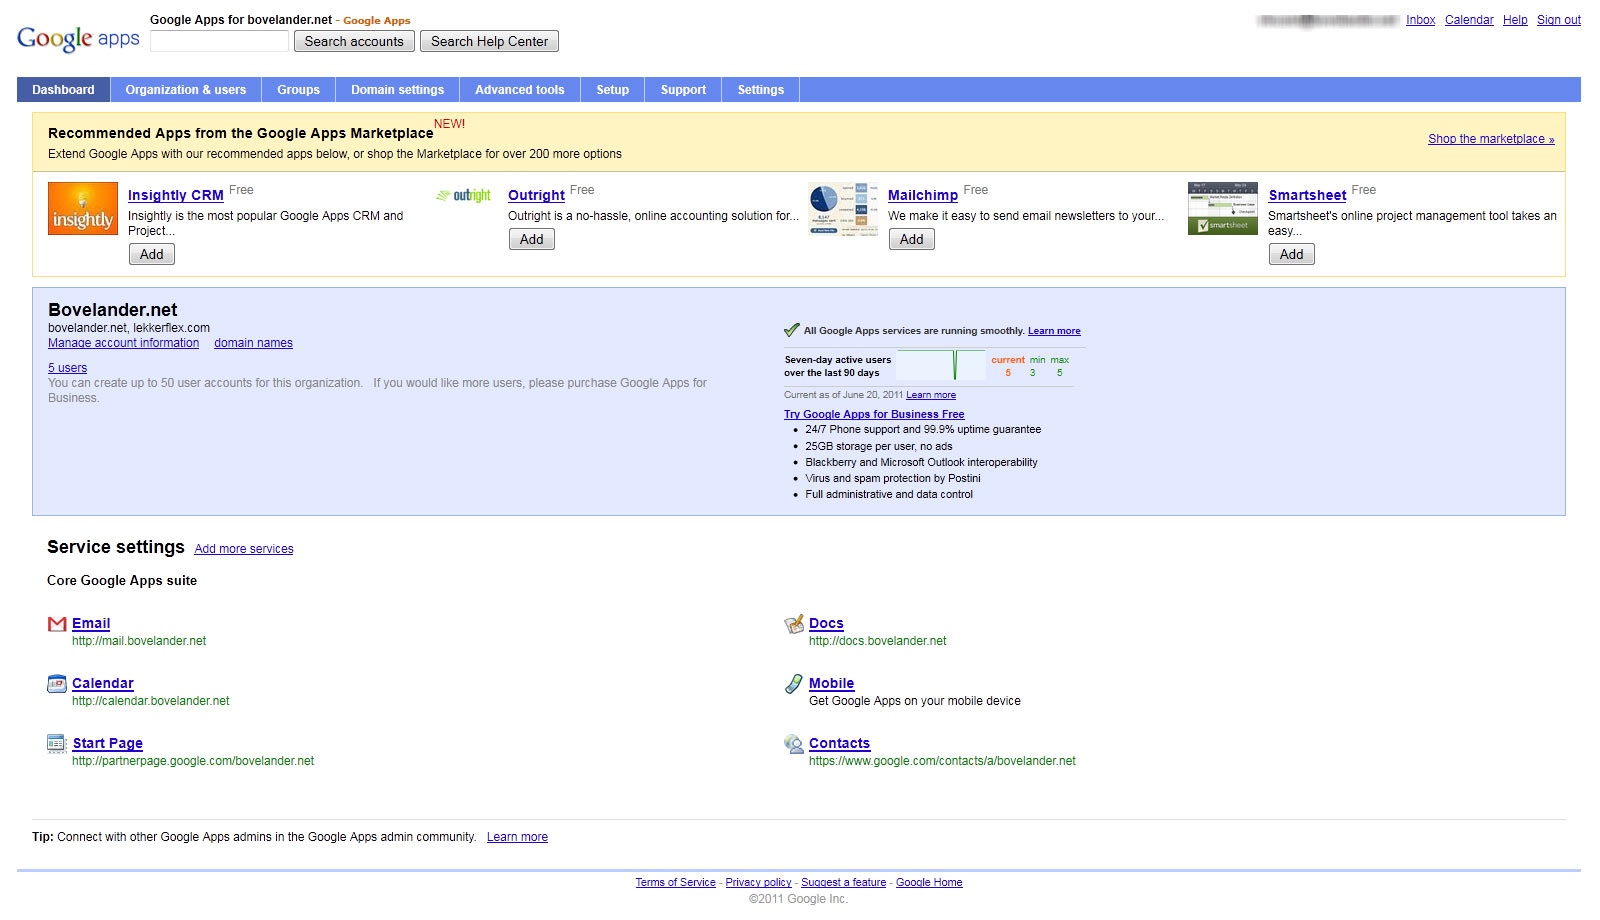Click the Mobile phone icon
The height and width of the screenshot is (920, 1600).
(794, 684)
